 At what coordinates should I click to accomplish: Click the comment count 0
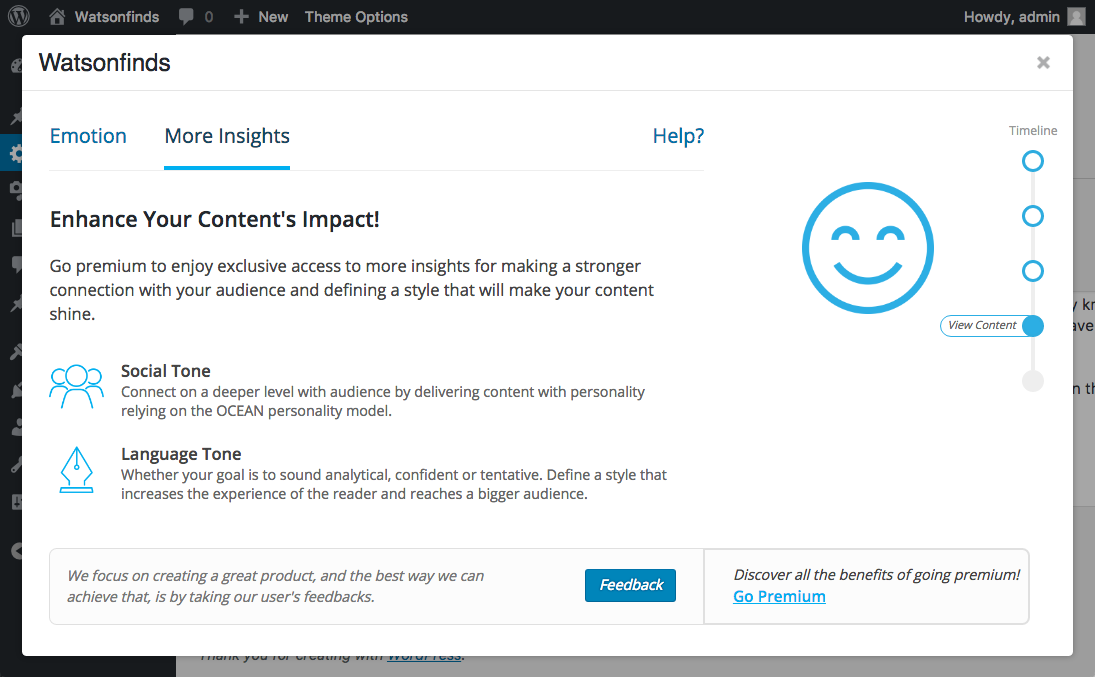click(209, 17)
